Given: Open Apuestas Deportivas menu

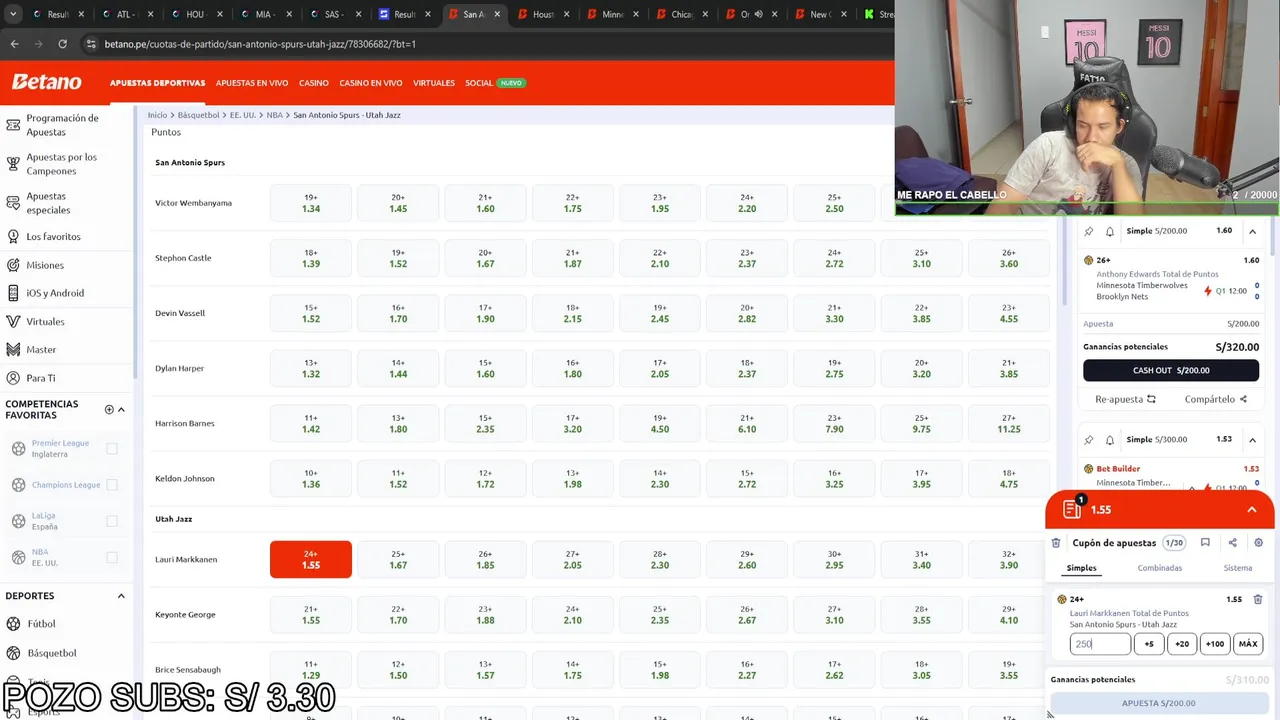Looking at the screenshot, I should click(157, 83).
